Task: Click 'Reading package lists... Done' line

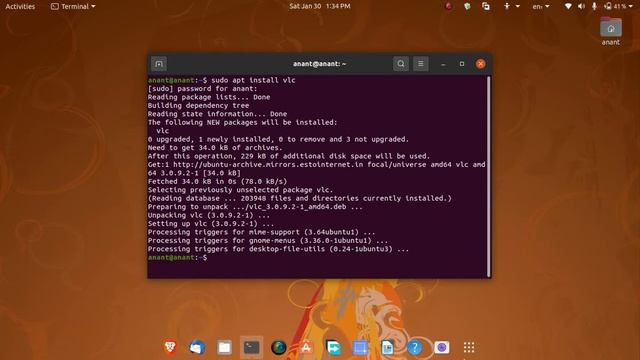Action: click(209, 97)
